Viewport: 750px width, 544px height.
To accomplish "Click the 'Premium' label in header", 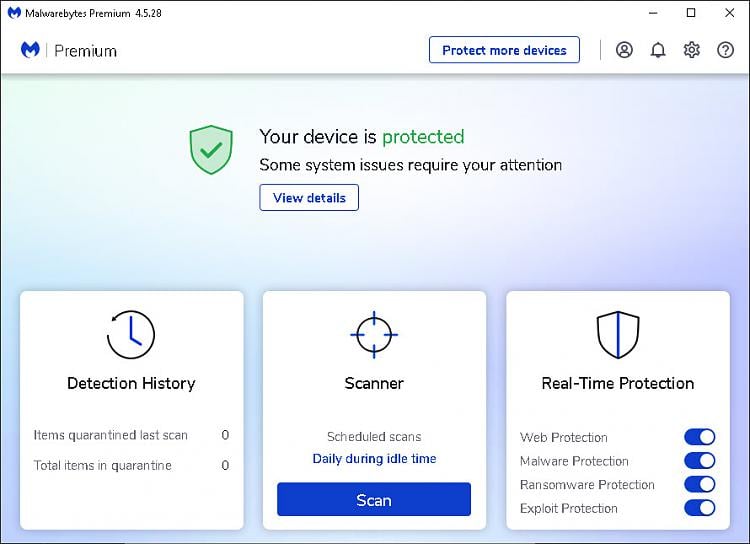I will pos(85,51).
